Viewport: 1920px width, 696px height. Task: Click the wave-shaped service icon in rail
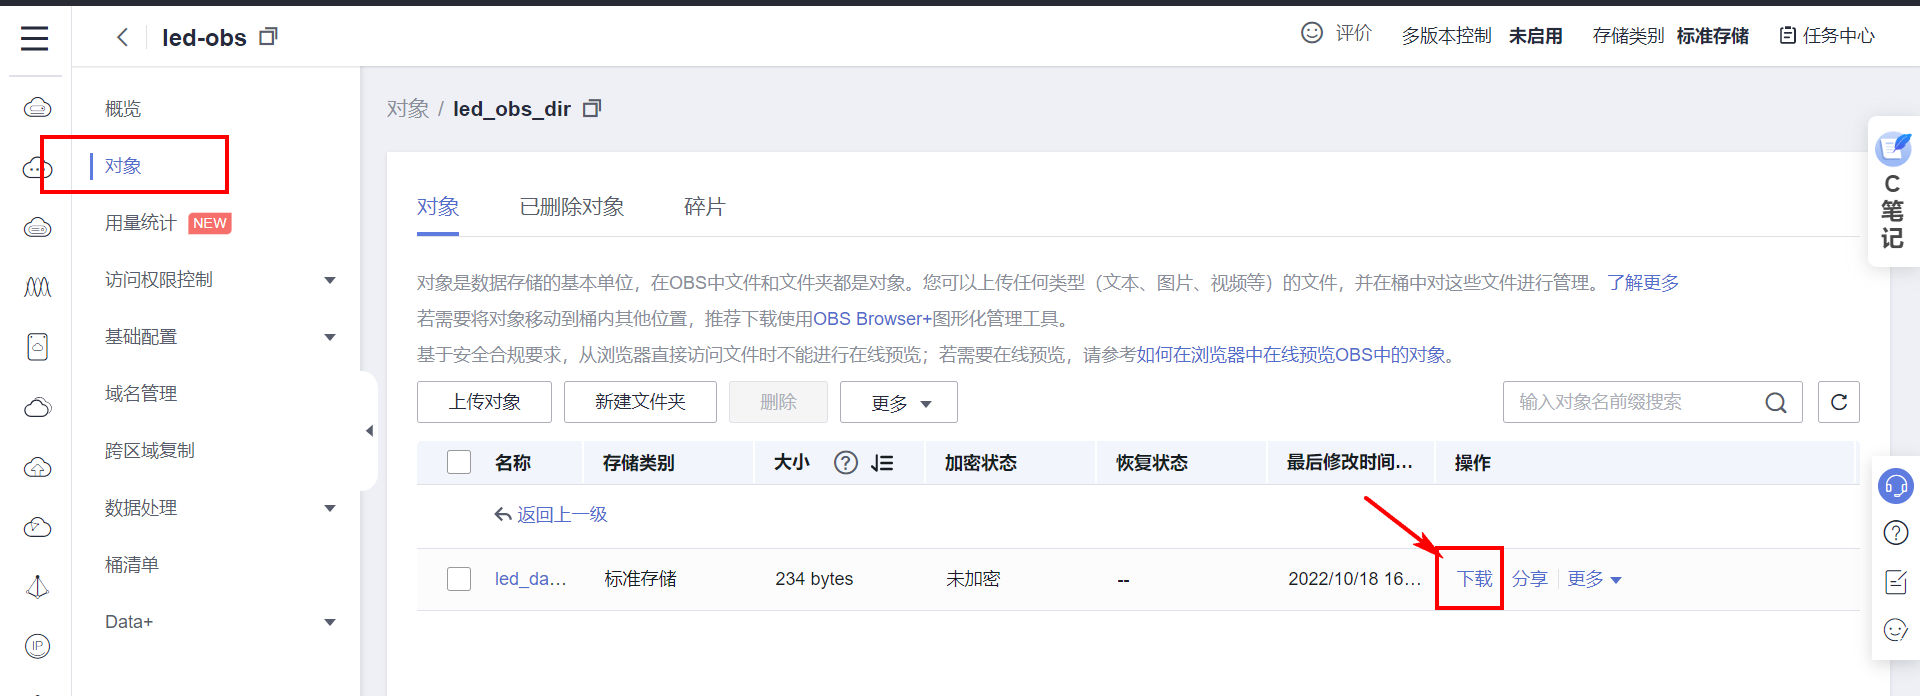tap(37, 288)
